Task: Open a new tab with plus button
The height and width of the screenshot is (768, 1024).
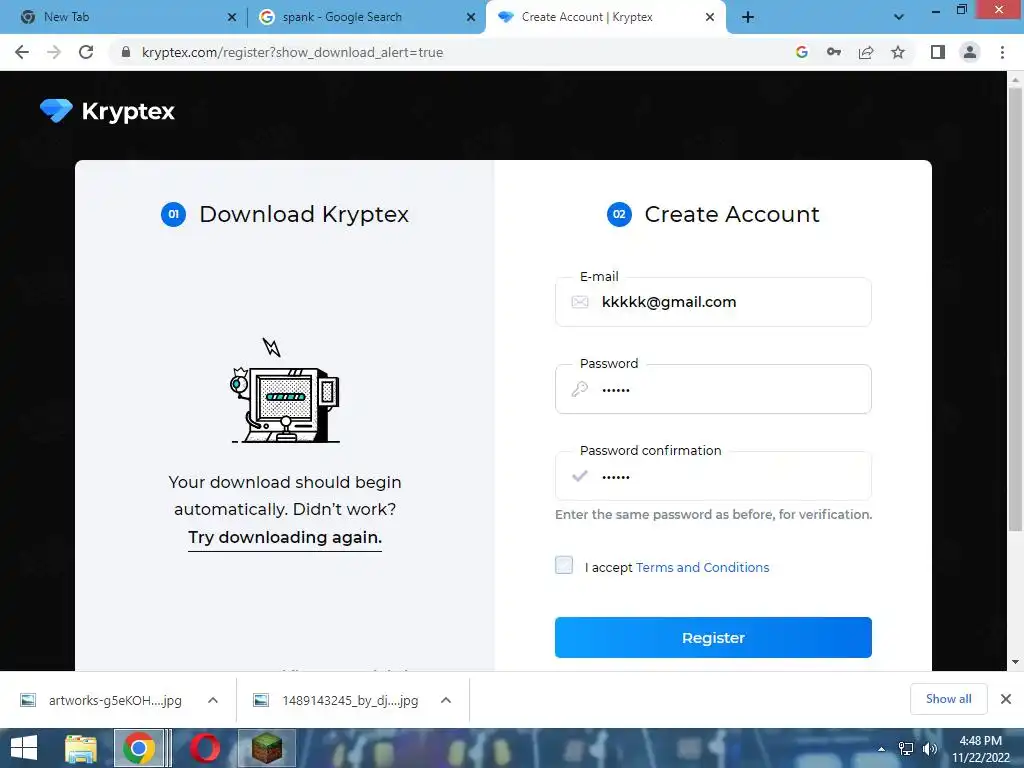Action: tap(748, 17)
